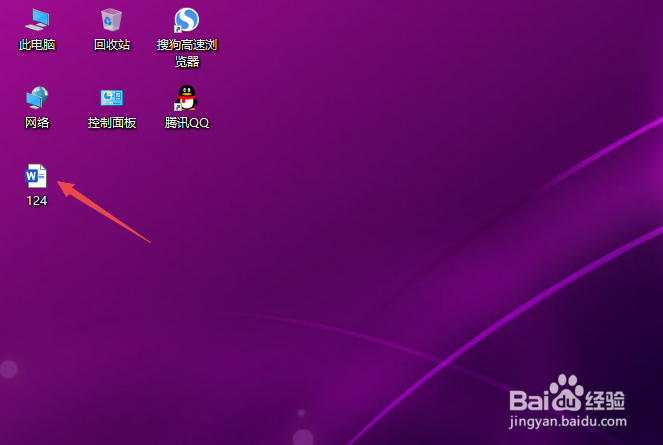
Task: Click the 回收站 text label
Action: (x=112, y=45)
